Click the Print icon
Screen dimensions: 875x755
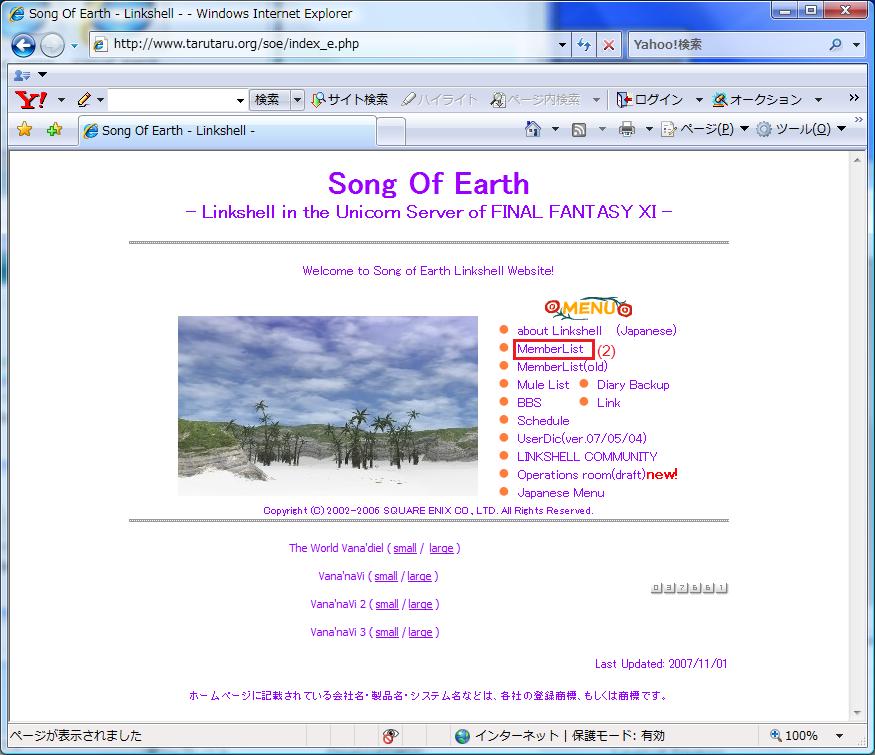tap(626, 129)
